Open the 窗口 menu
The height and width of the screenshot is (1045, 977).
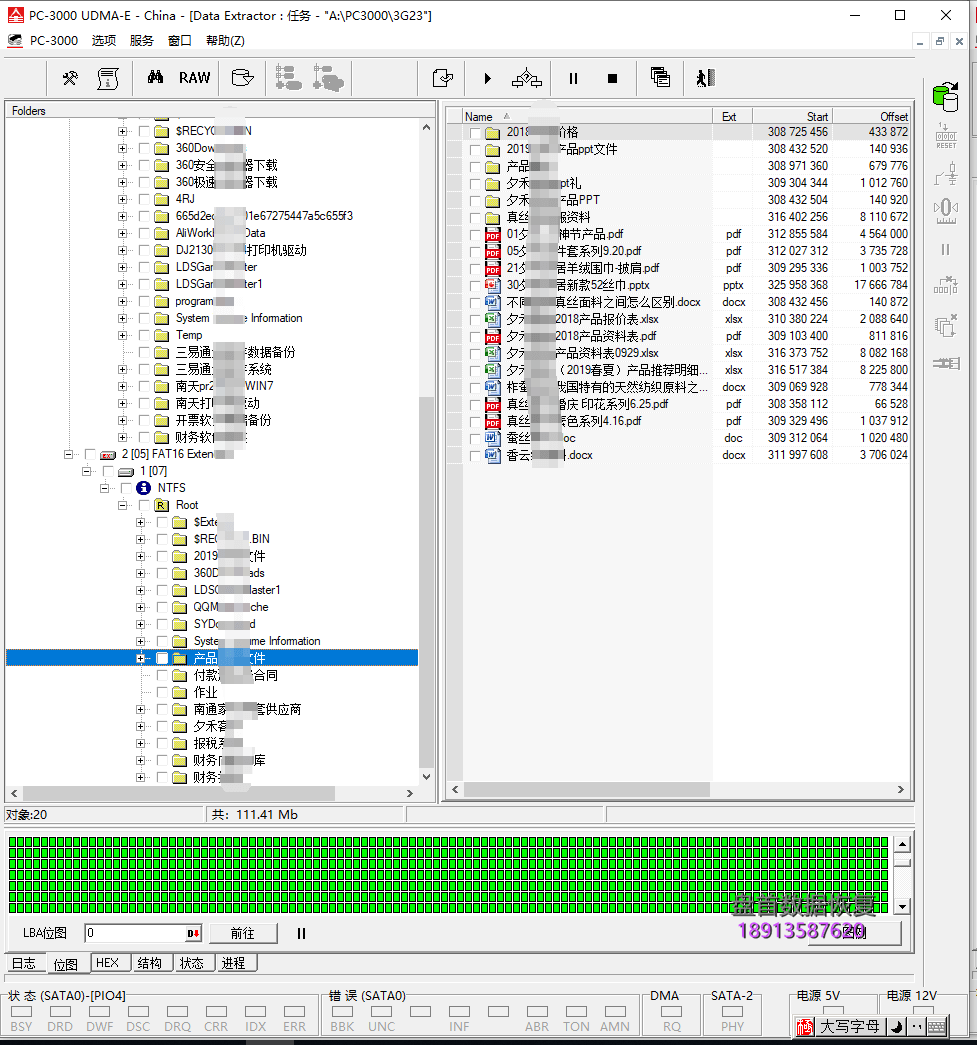coord(179,41)
